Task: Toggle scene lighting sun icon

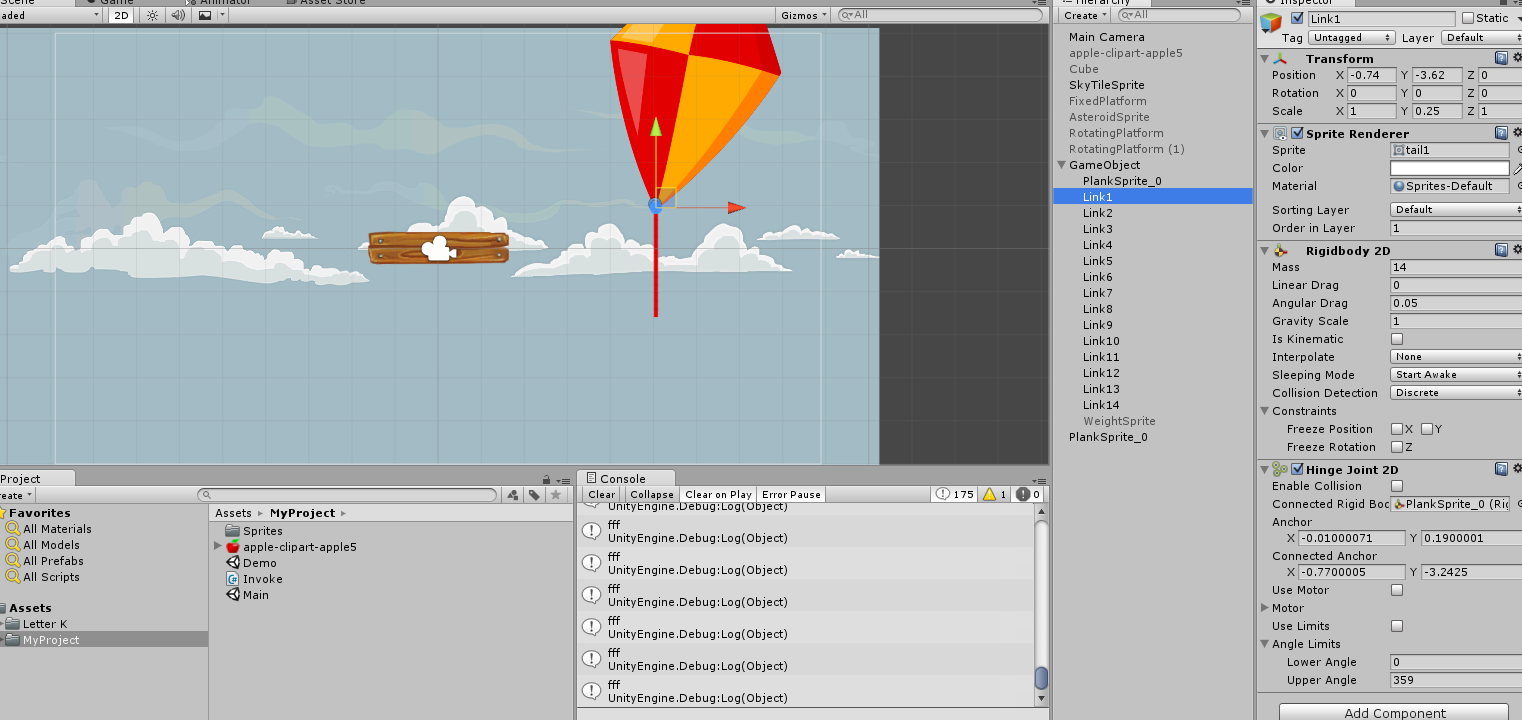Action: tap(152, 15)
